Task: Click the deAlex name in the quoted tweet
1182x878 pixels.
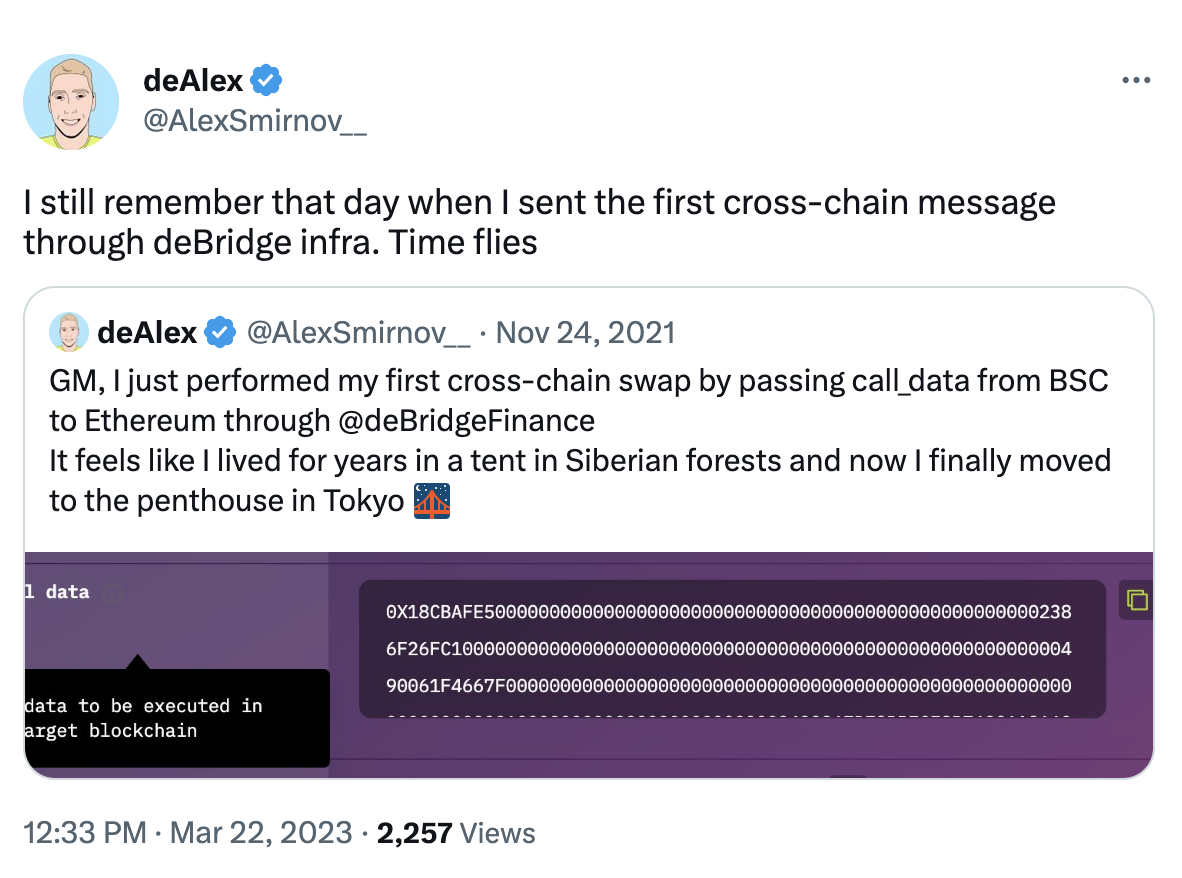Action: pos(147,333)
